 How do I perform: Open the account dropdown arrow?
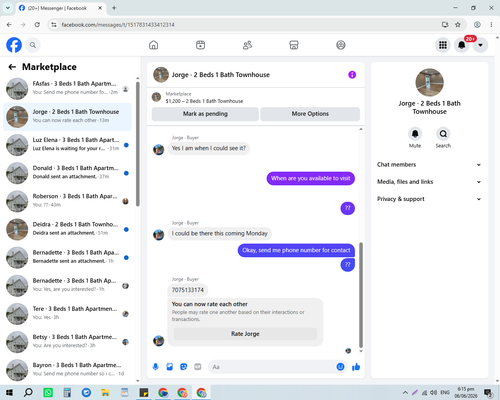click(x=480, y=45)
